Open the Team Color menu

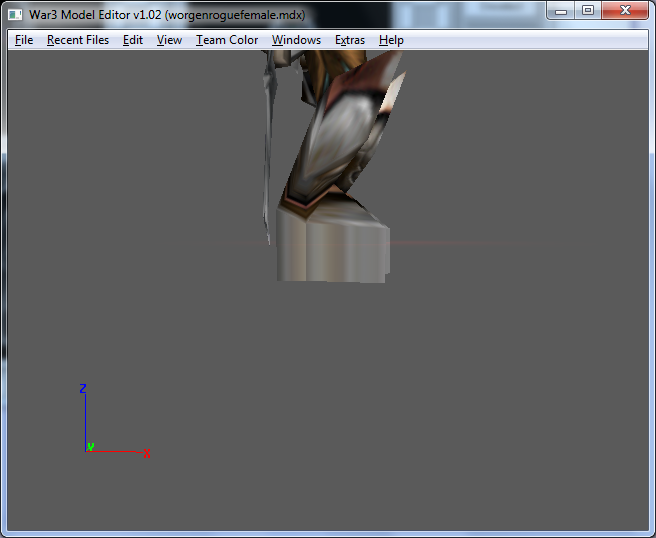[x=227, y=40]
